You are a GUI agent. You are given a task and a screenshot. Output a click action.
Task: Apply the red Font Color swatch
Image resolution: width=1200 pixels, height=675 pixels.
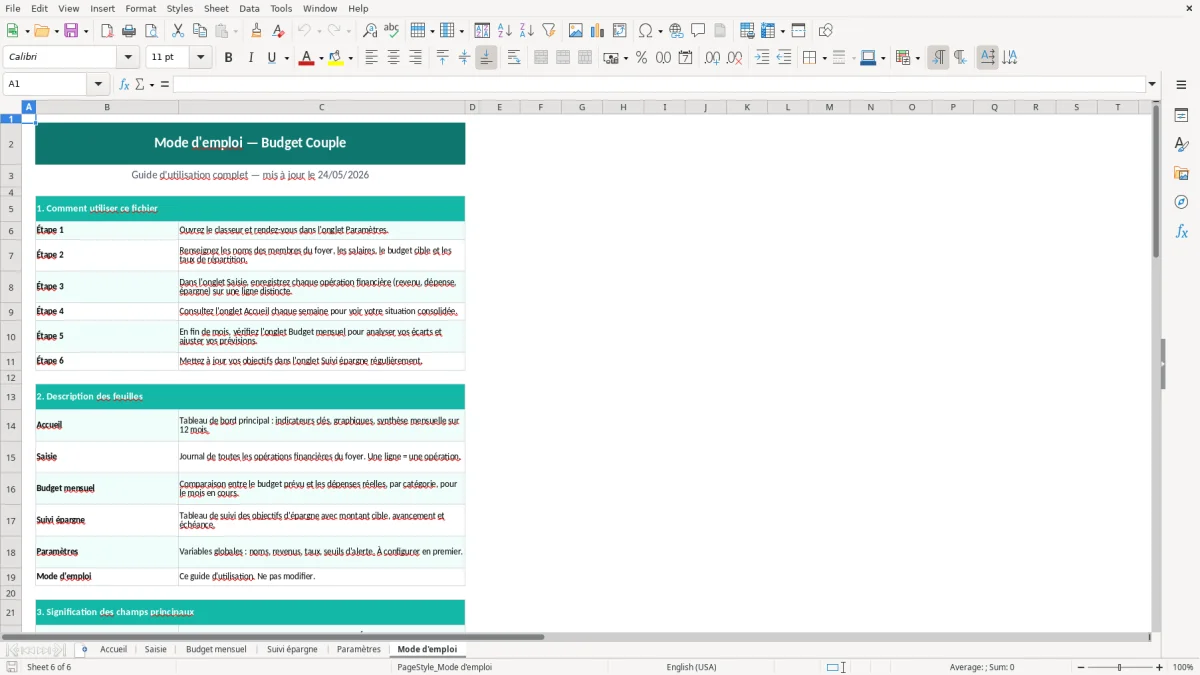click(305, 58)
